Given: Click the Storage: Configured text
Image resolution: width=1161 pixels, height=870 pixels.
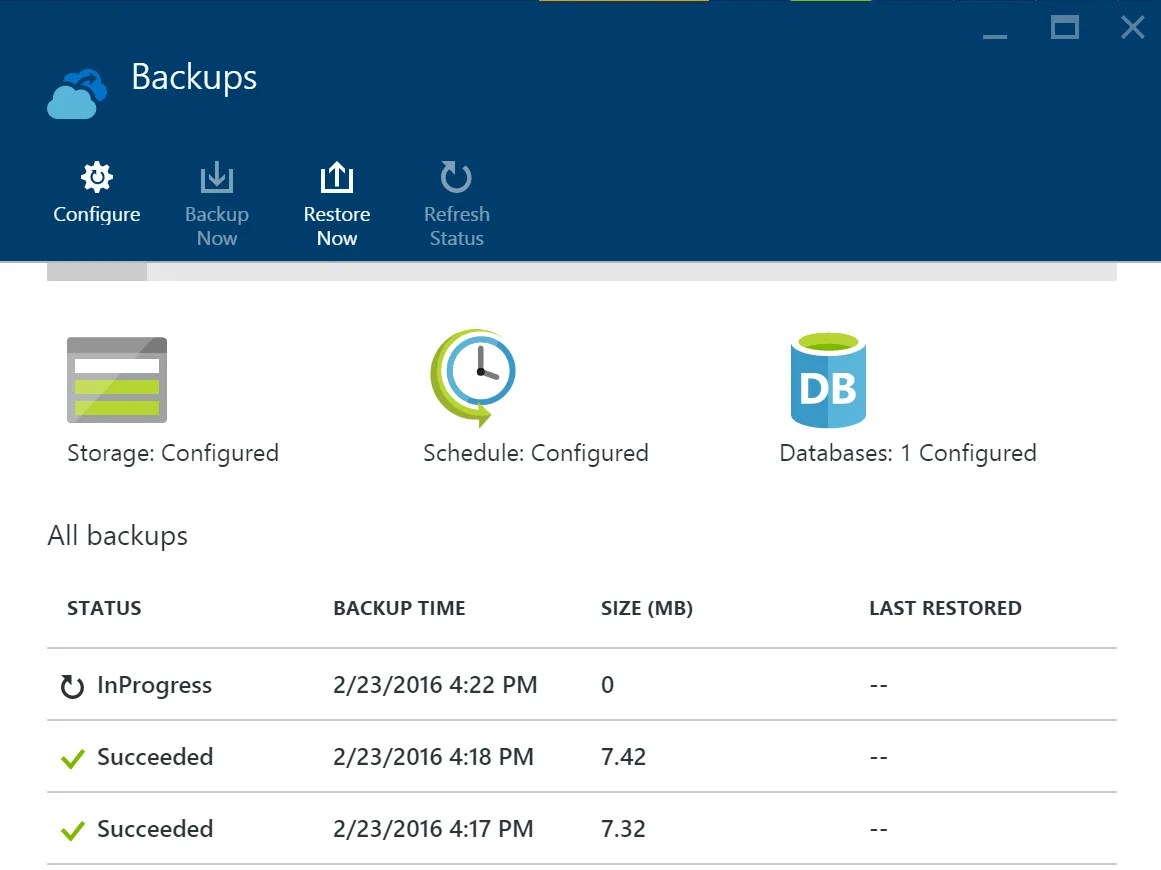Looking at the screenshot, I should (x=173, y=453).
